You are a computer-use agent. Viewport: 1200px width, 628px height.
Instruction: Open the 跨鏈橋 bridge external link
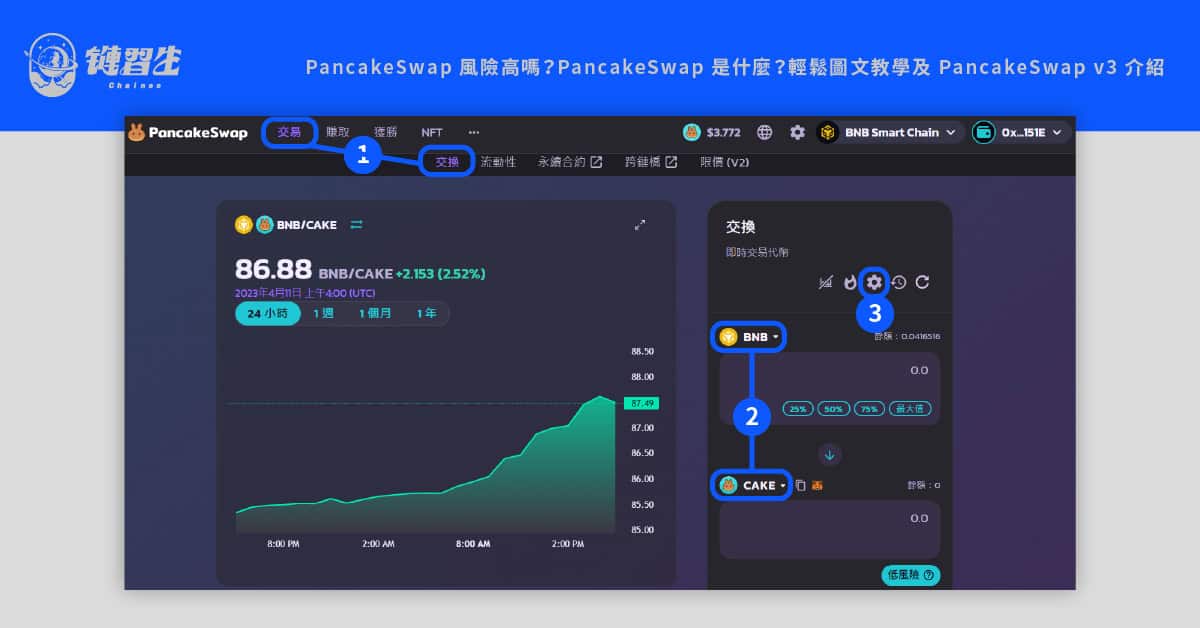pyautogui.click(x=651, y=162)
